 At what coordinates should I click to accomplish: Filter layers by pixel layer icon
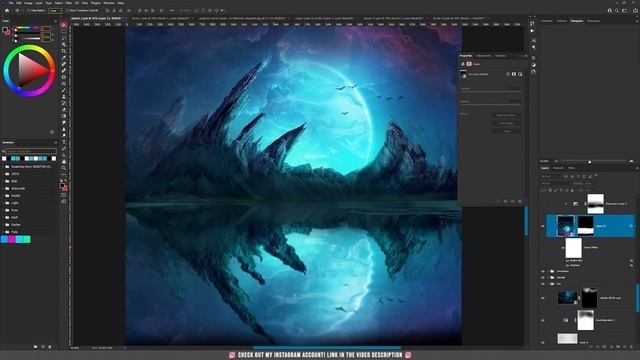pos(566,176)
